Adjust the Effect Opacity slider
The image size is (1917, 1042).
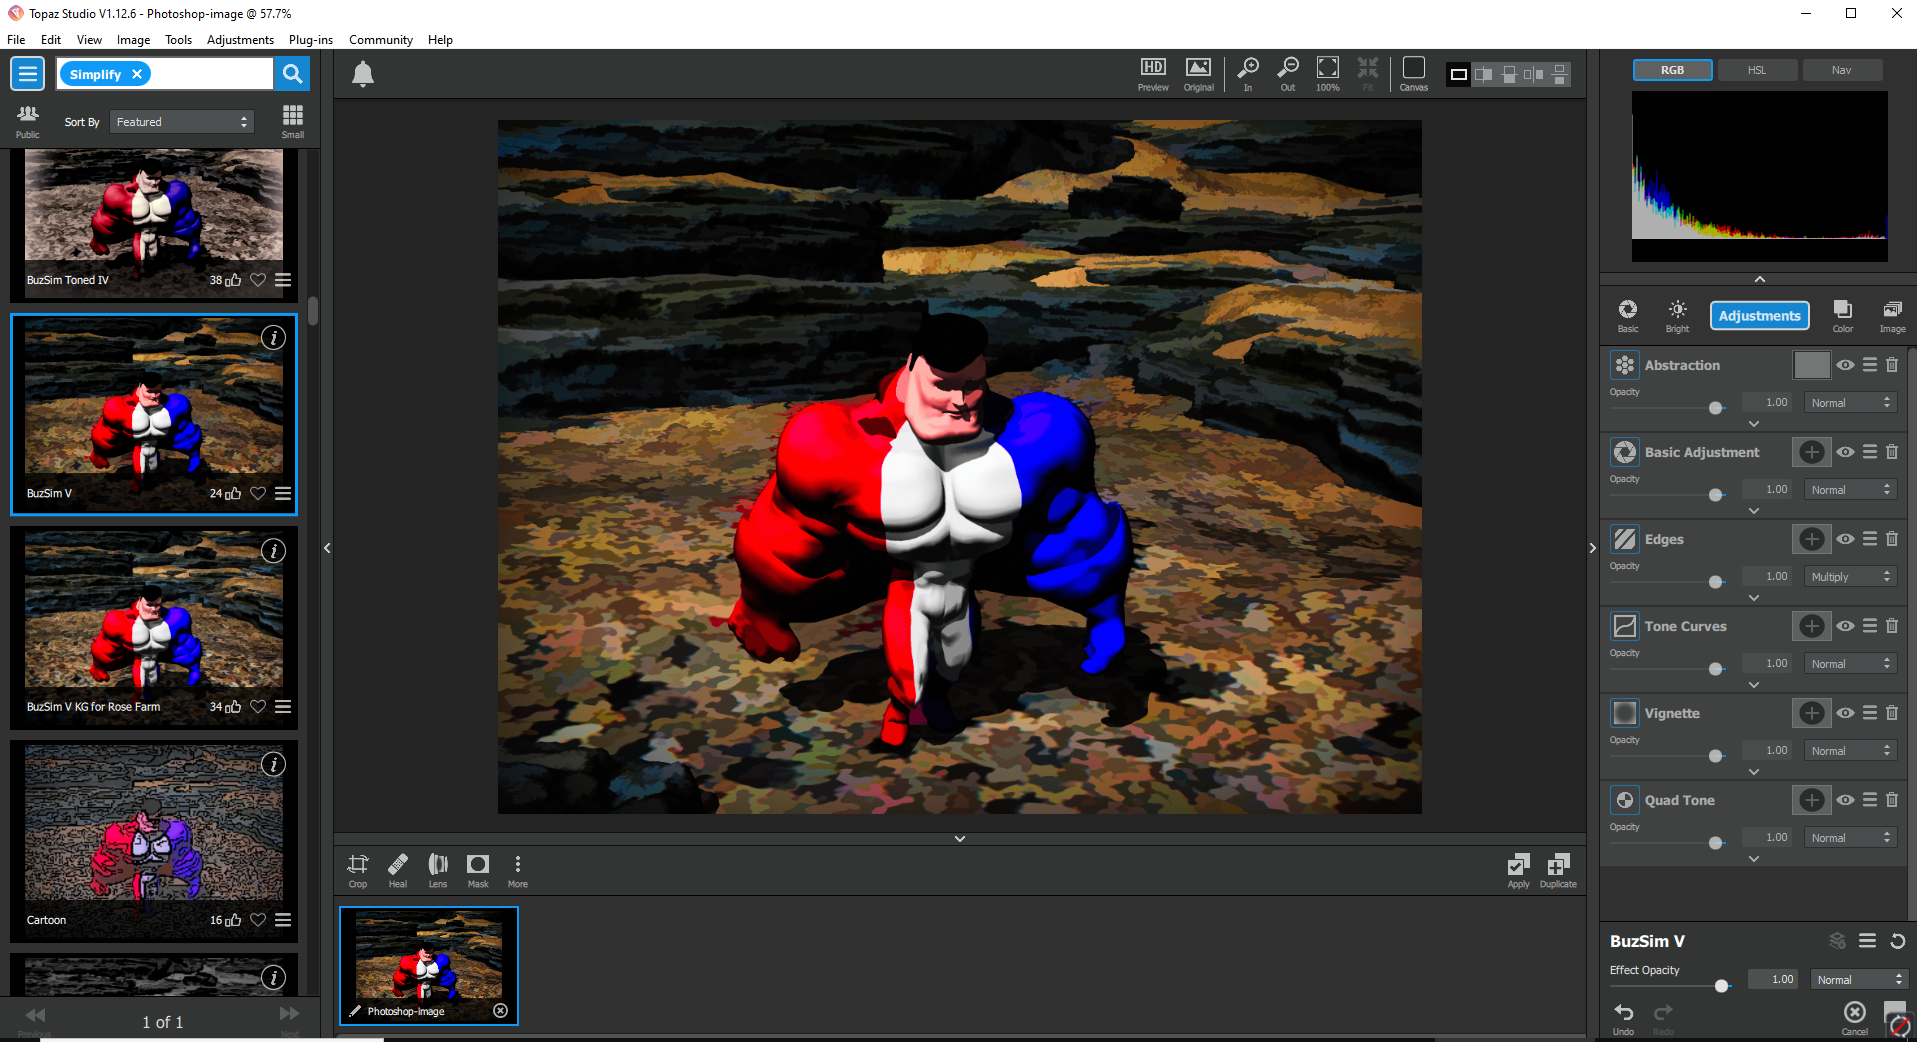point(1722,986)
